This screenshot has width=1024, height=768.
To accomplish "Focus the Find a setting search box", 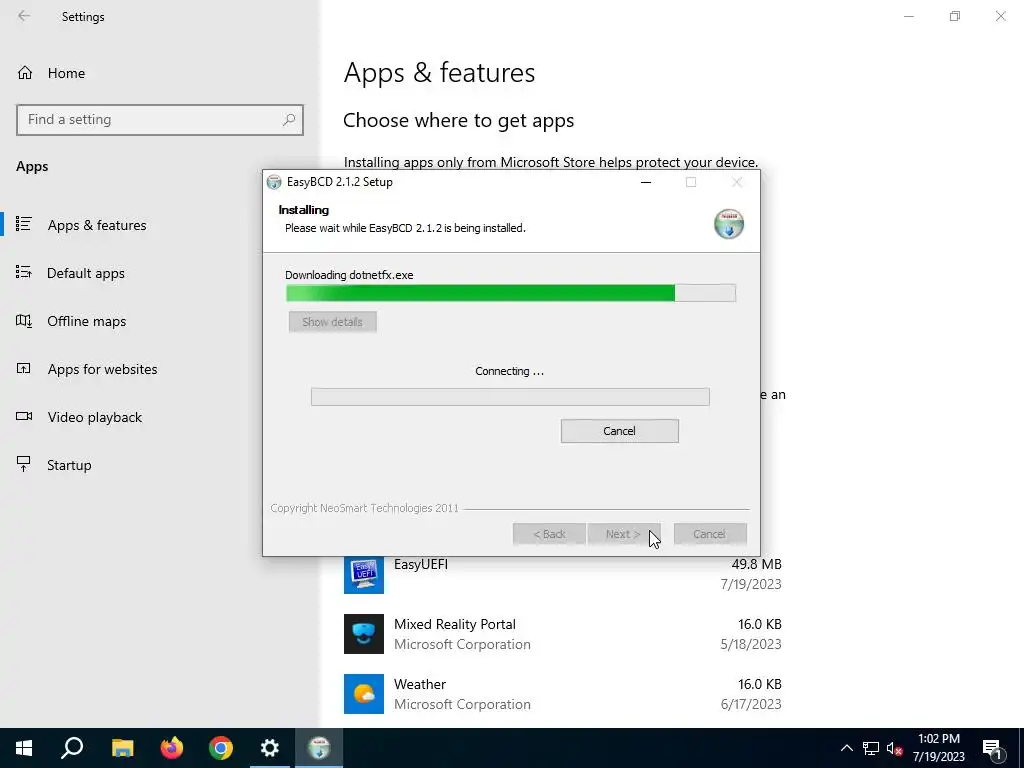I will point(160,120).
